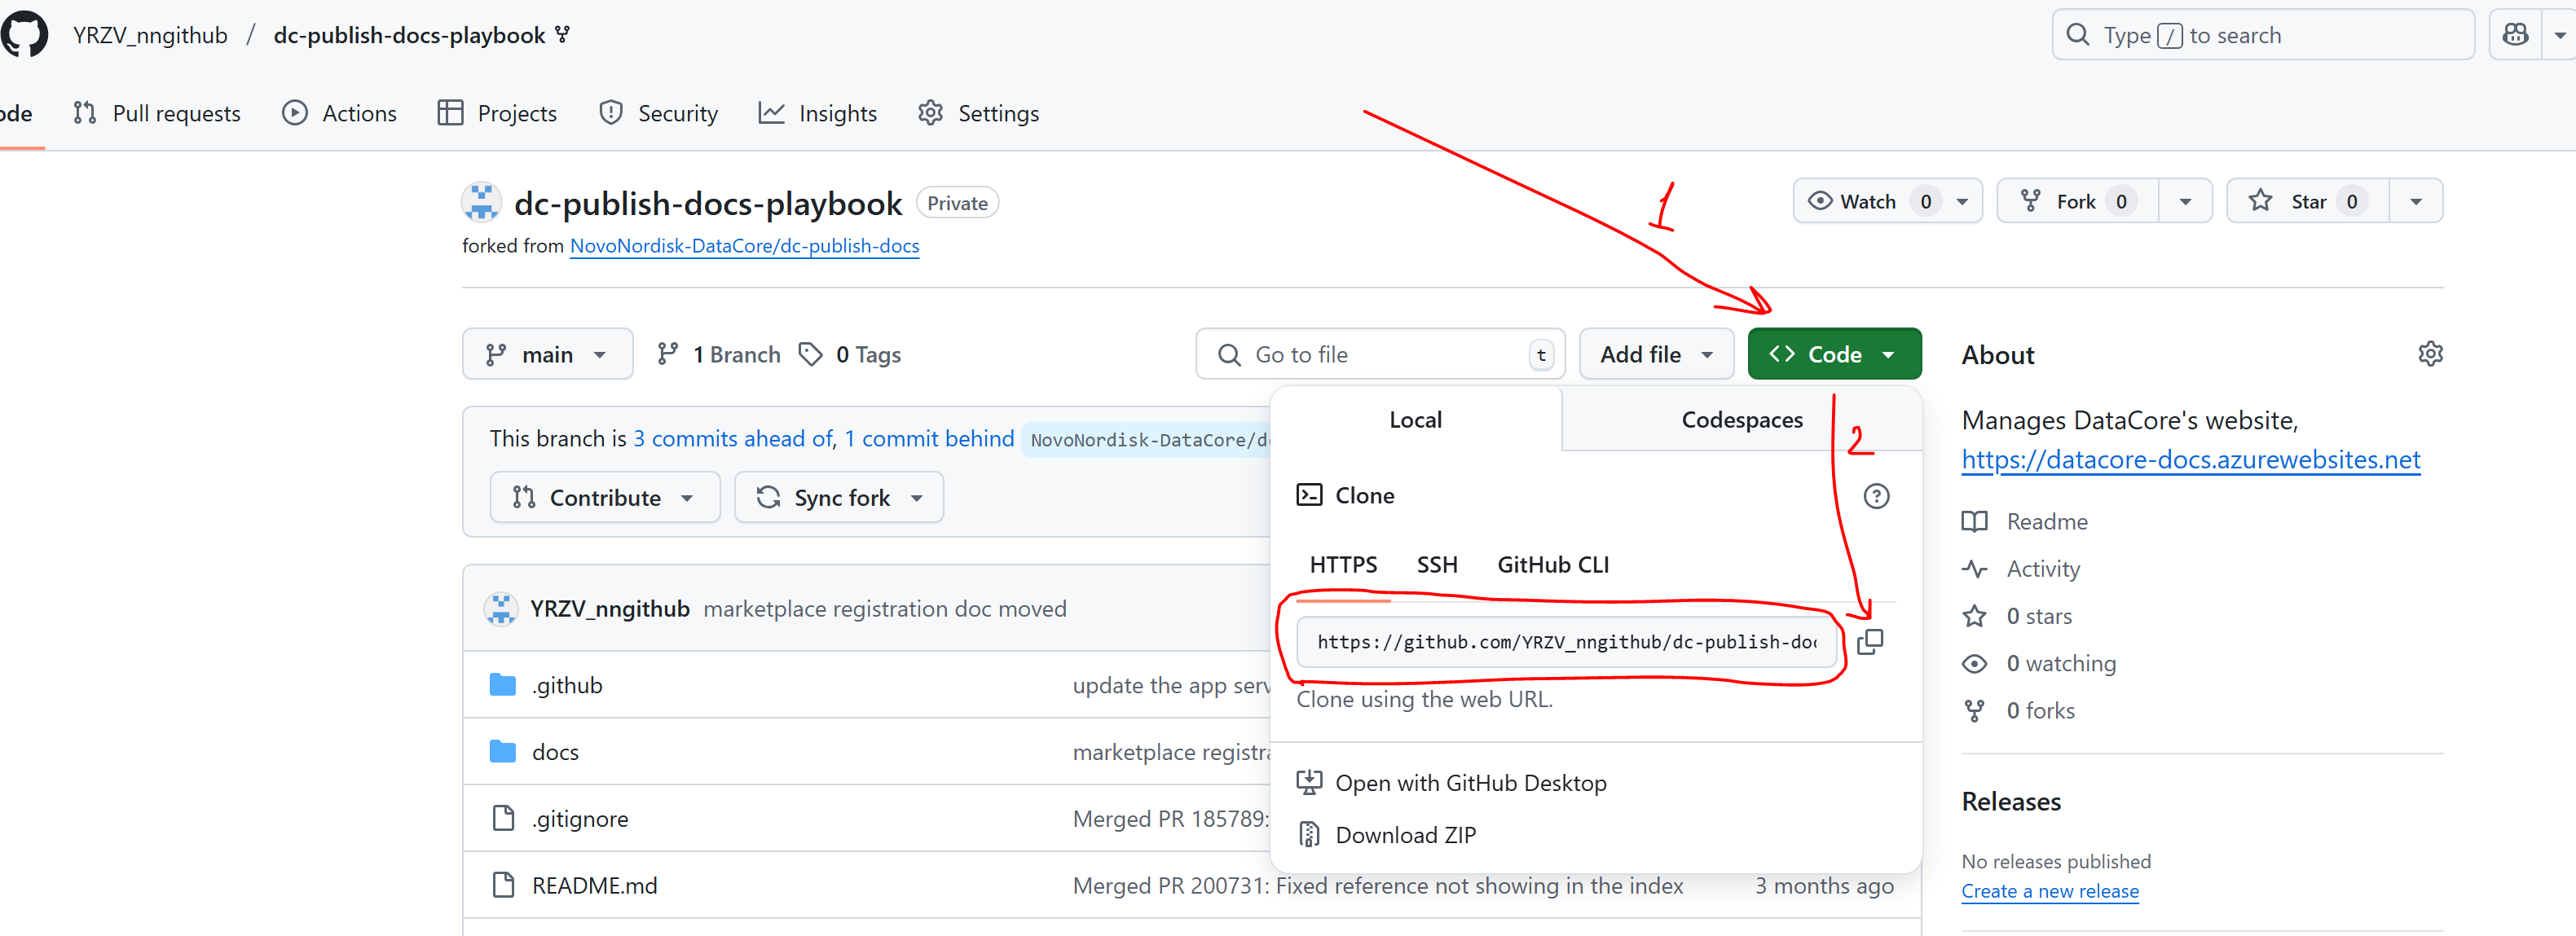Open the About settings gear icon
2576x936 pixels.
click(x=2430, y=354)
